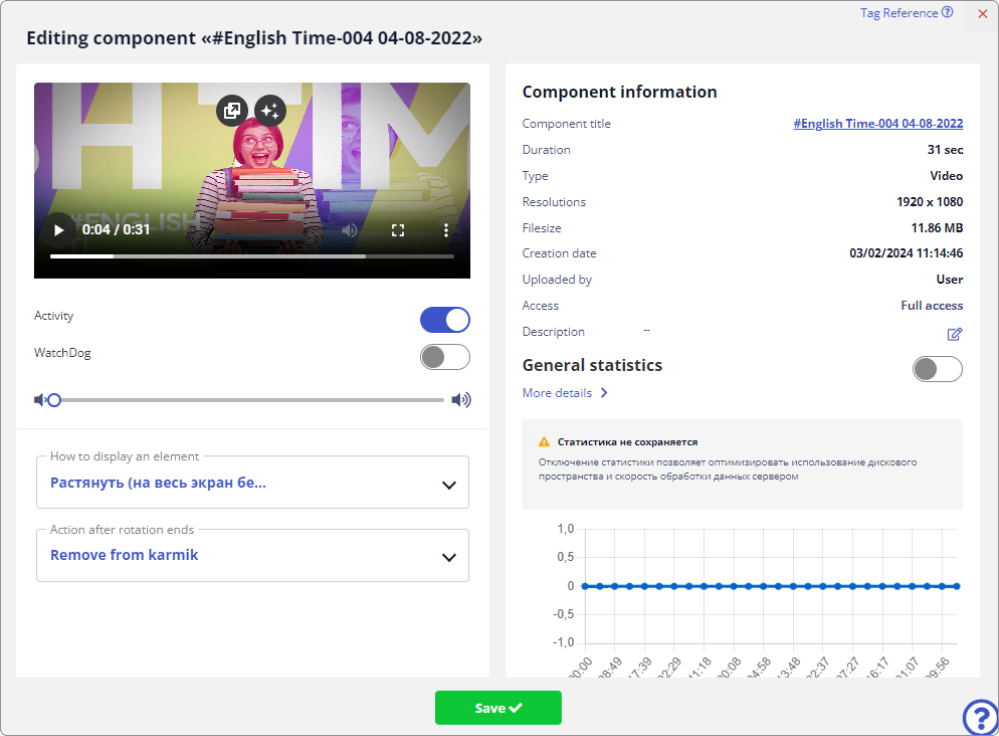The height and width of the screenshot is (736, 999).
Task: Click the volume slider track
Action: [x=250, y=400]
